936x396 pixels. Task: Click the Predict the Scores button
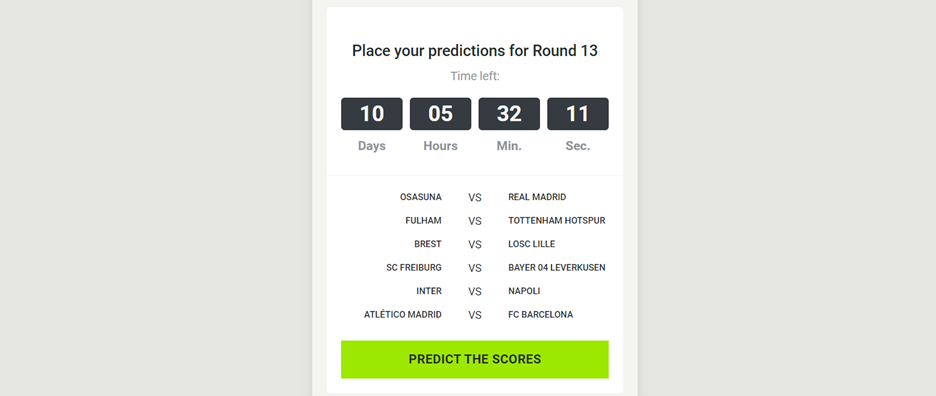[475, 359]
